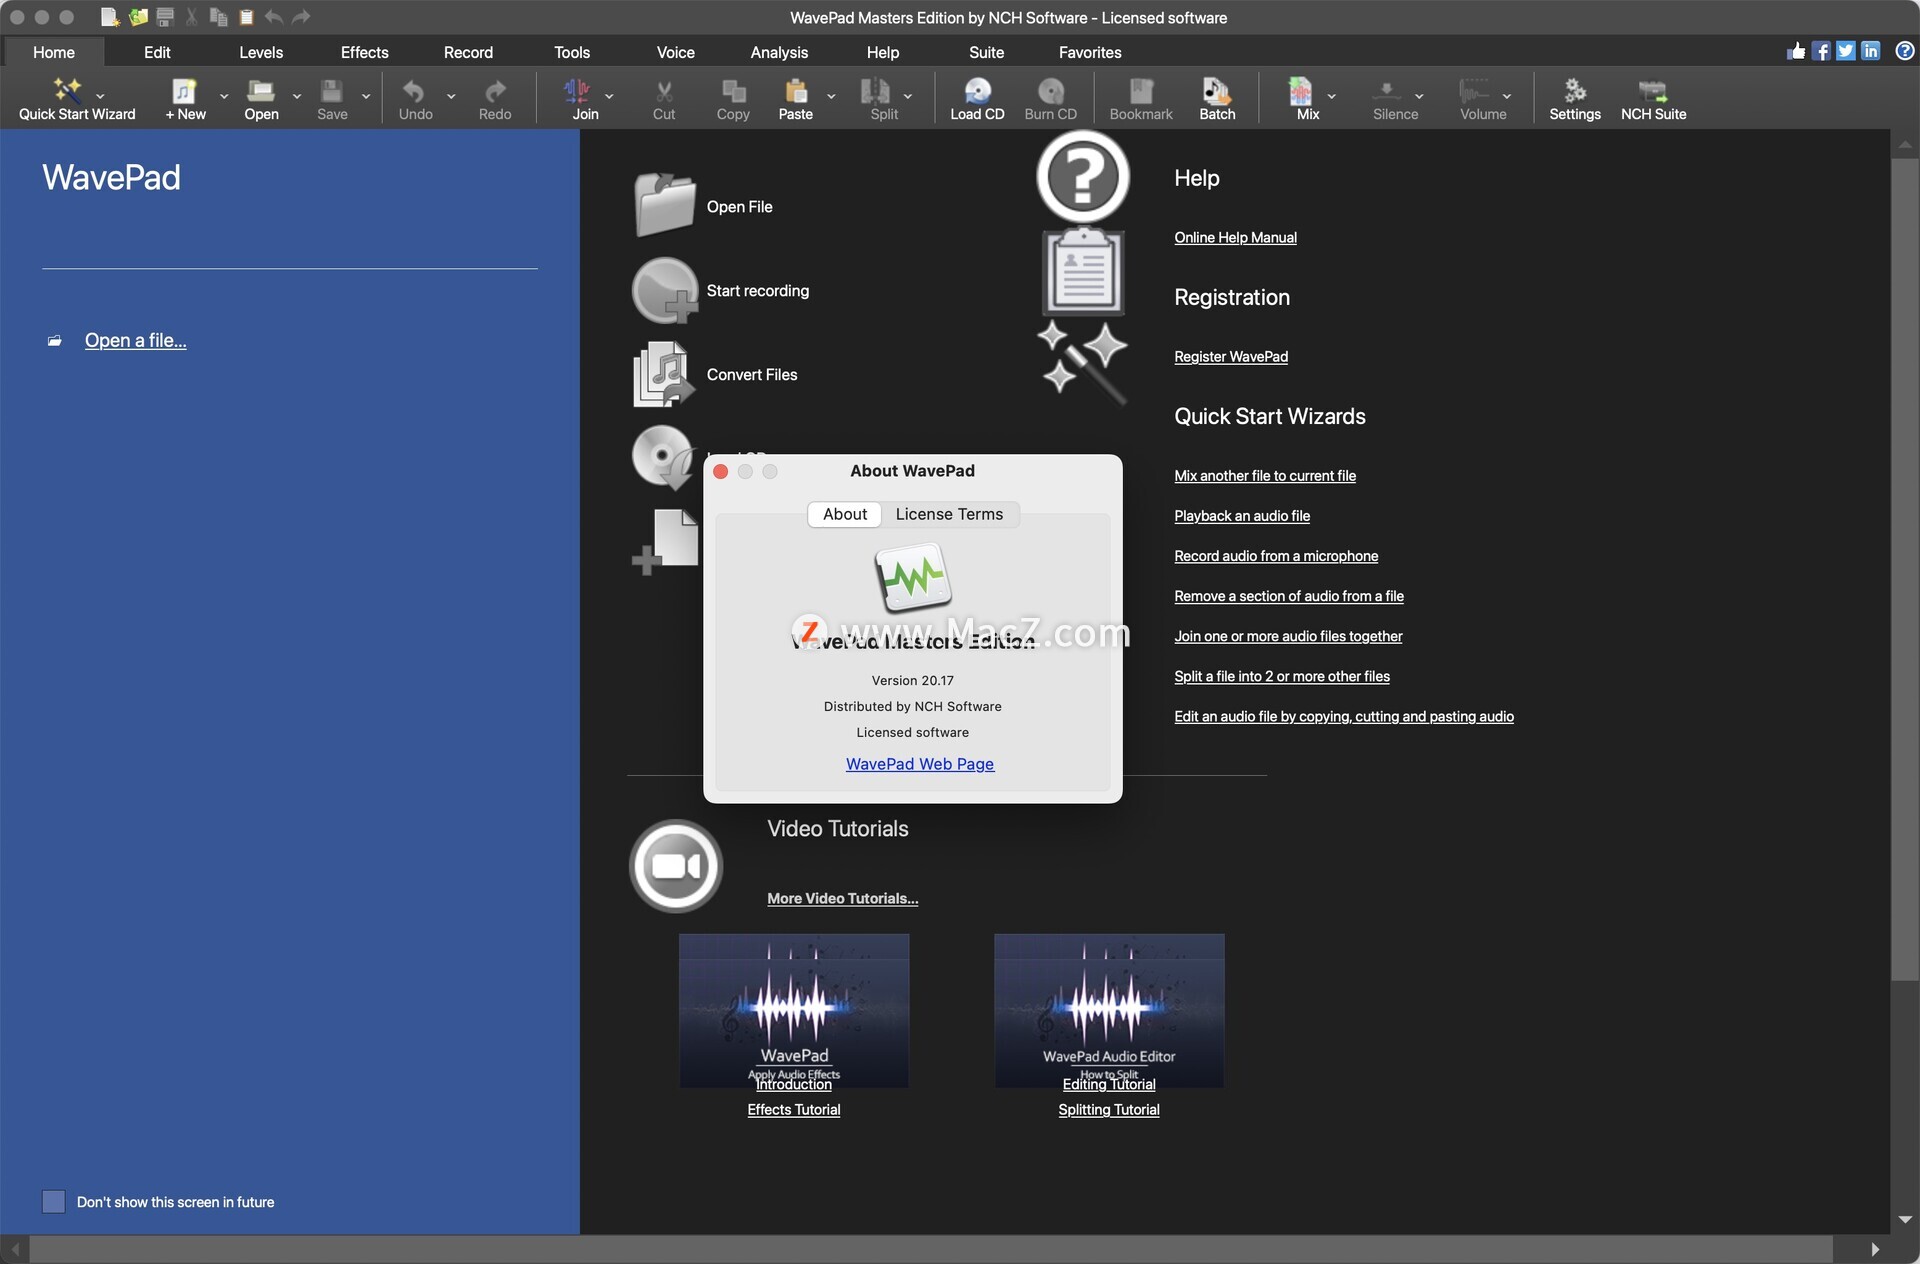Switch to the Effects ribbon tab
Screen dimensions: 1920x1264
coord(364,52)
